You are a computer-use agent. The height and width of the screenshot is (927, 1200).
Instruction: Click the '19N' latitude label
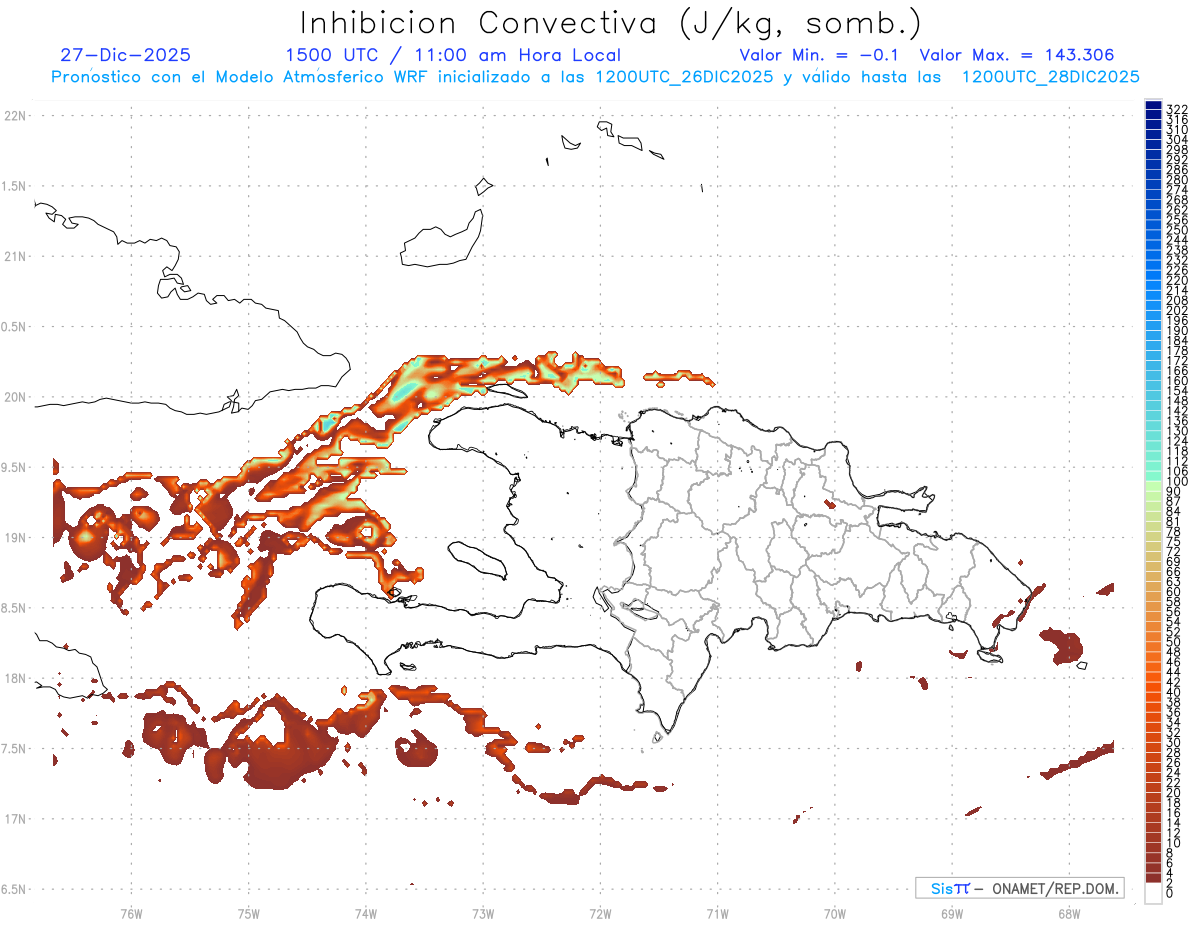14,538
